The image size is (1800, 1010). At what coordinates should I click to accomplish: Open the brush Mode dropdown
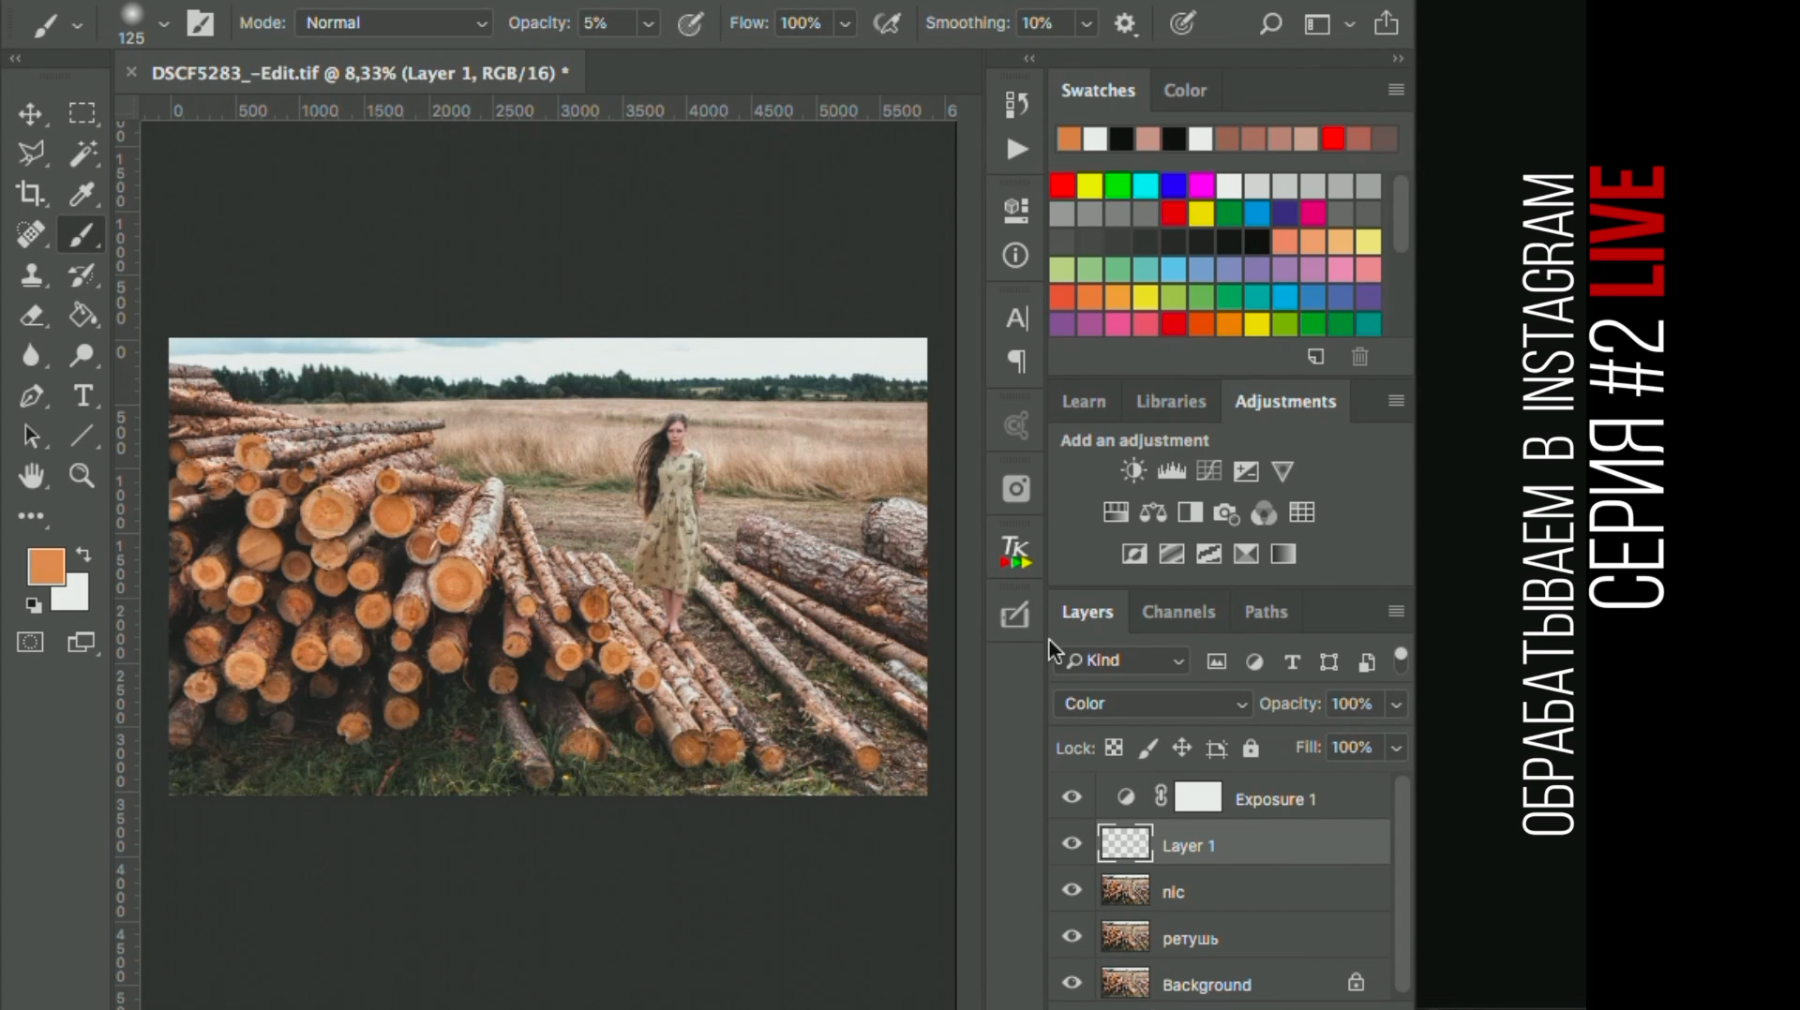[x=393, y=23]
